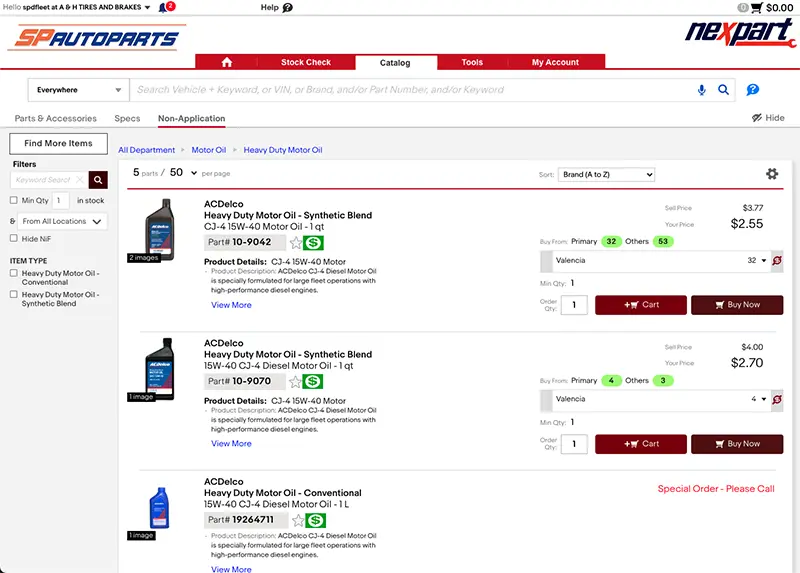The width and height of the screenshot is (800, 573).
Task: Go to All Department breadcrumb
Action: (146, 150)
